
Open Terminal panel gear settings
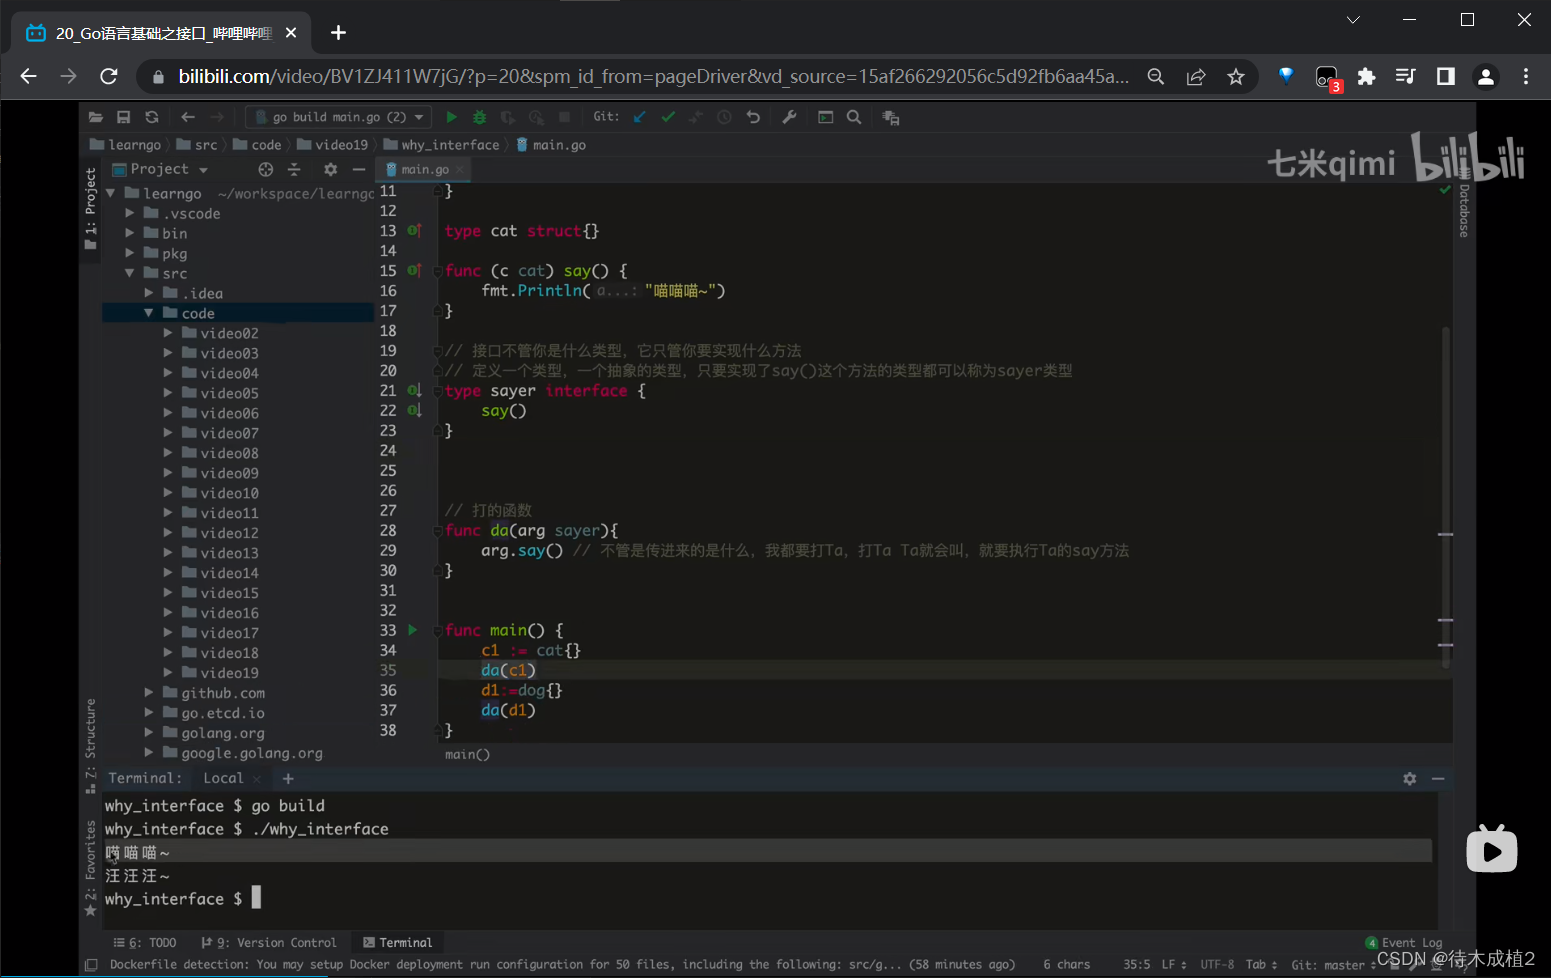[x=1410, y=778]
